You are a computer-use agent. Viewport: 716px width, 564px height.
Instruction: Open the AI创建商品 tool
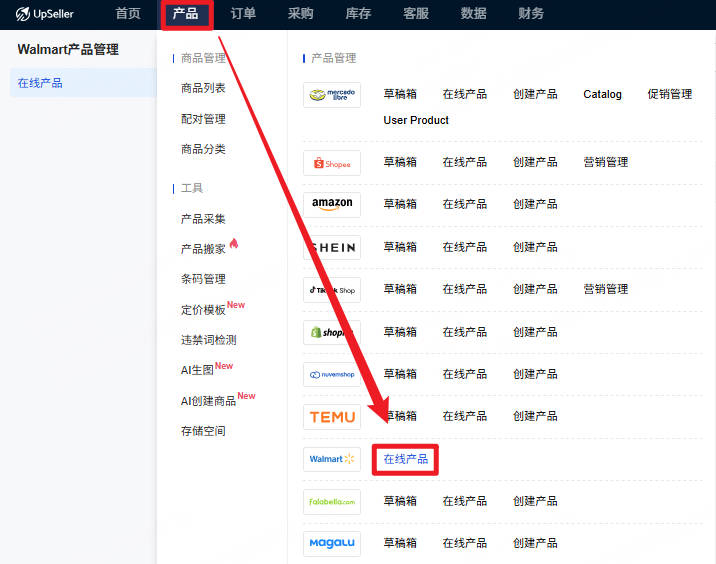point(208,401)
